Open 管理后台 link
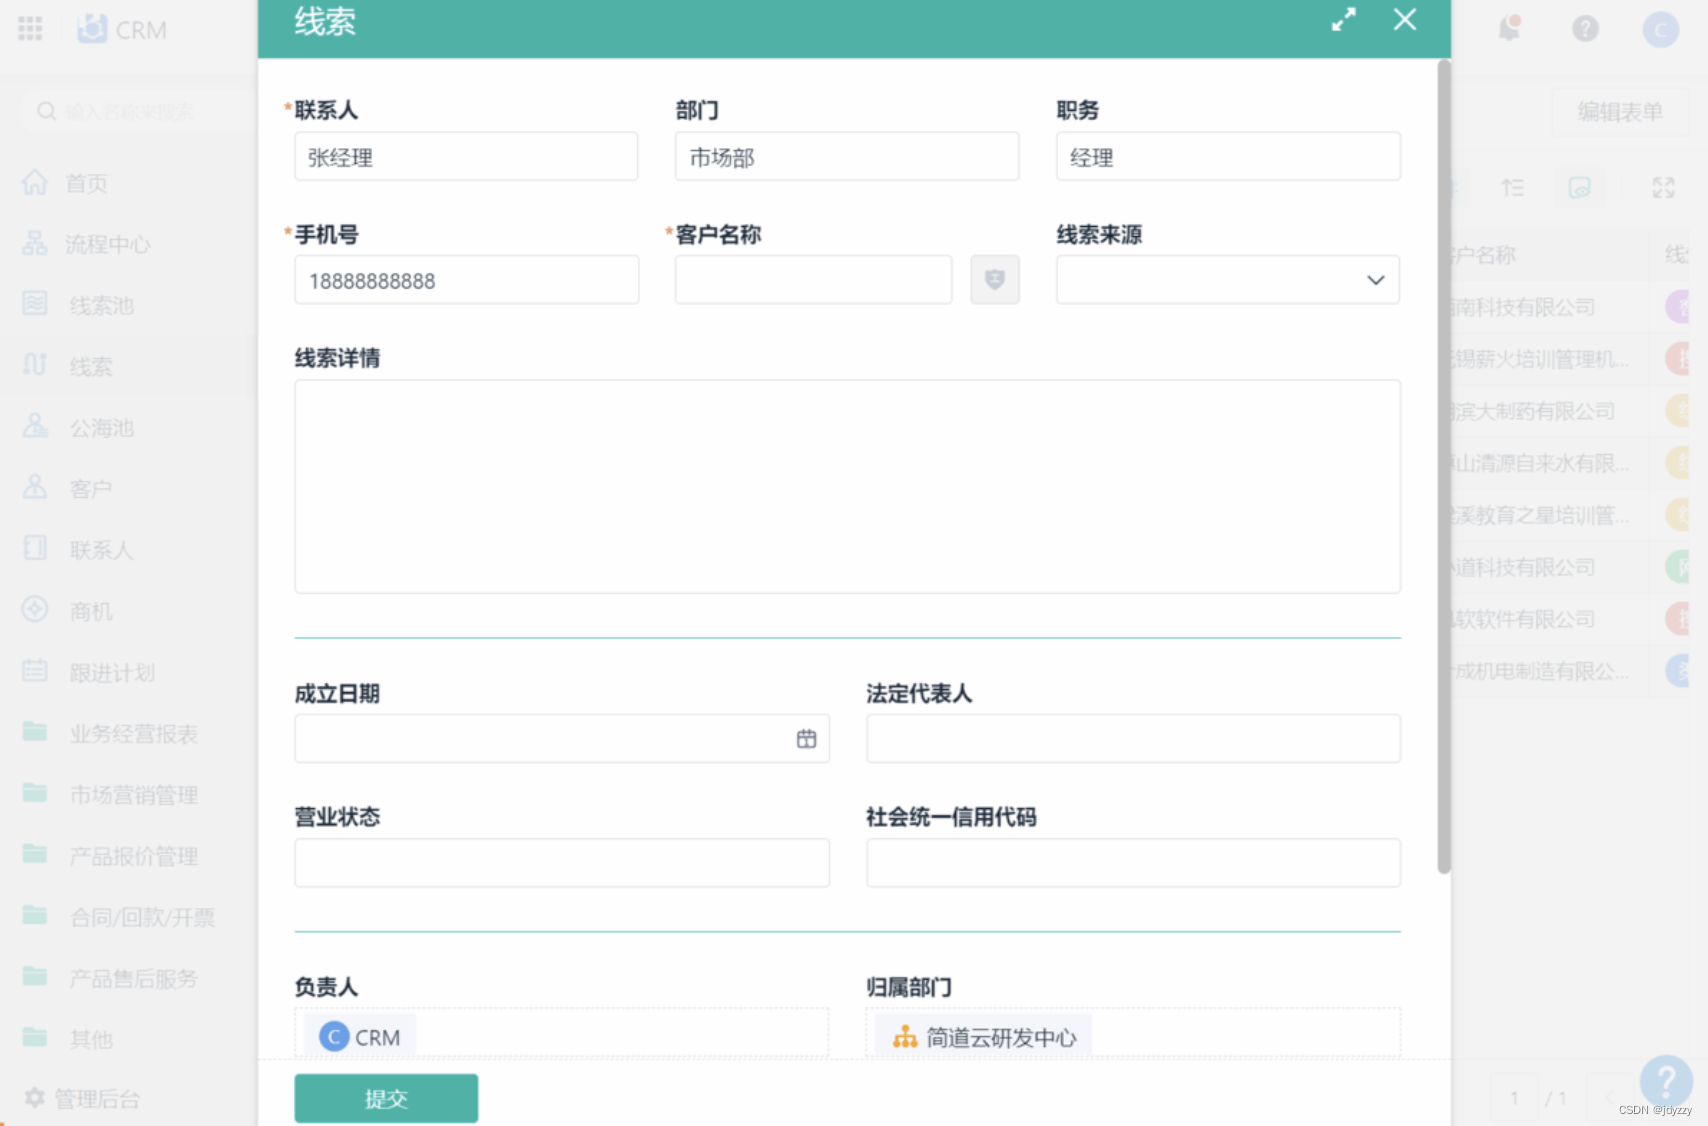 [97, 1098]
